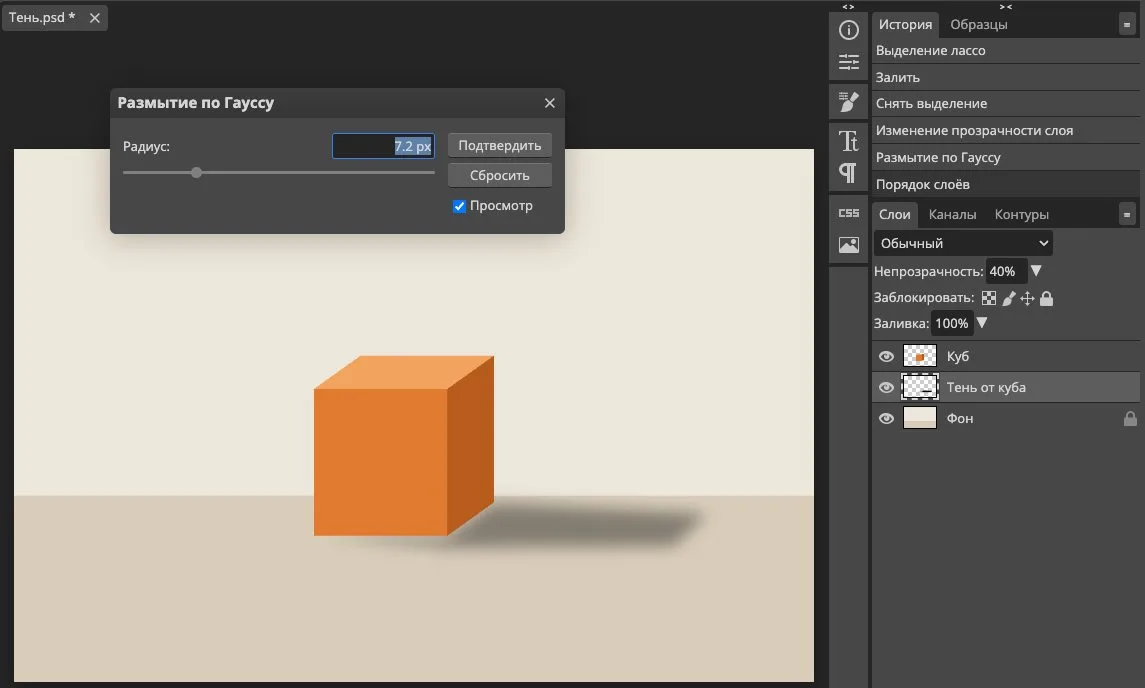Open the CSS panel icon
Viewport: 1145px width, 688px height.
849,213
